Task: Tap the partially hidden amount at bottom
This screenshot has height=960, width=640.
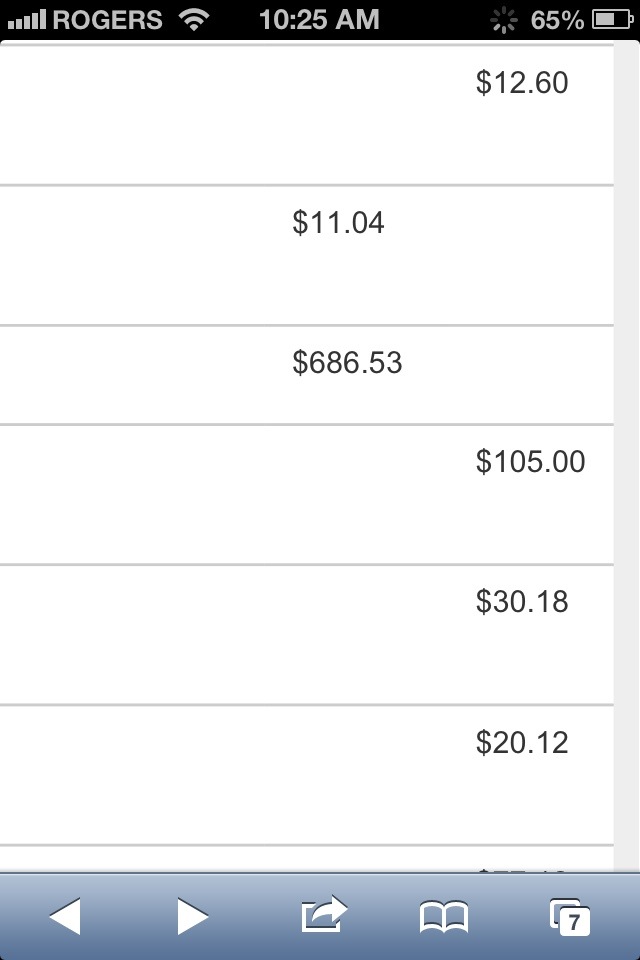Action: coord(522,870)
